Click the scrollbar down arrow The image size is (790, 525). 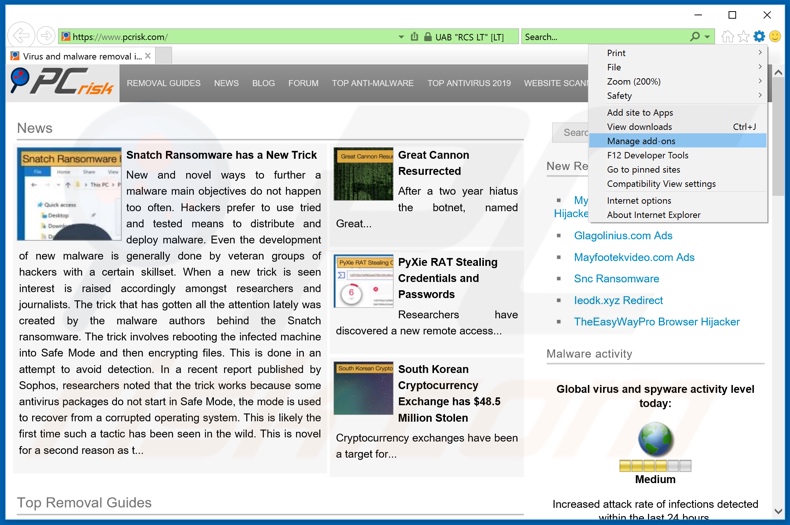point(778,511)
